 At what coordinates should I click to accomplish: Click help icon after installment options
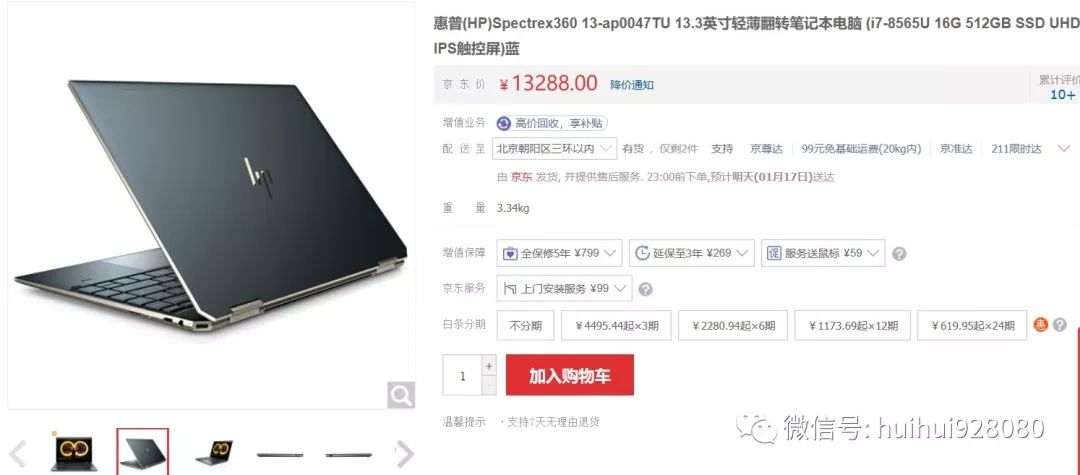tap(1060, 324)
